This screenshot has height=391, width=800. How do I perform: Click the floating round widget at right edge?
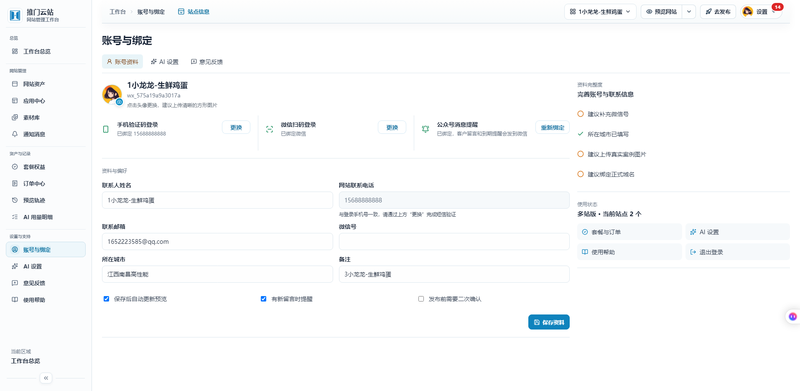[792, 316]
